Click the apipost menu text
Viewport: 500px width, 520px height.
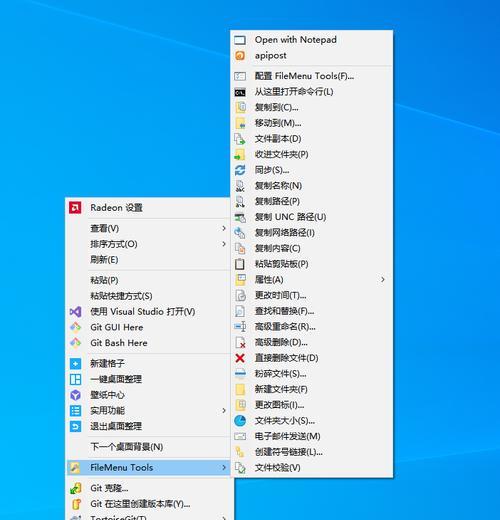(x=270, y=56)
